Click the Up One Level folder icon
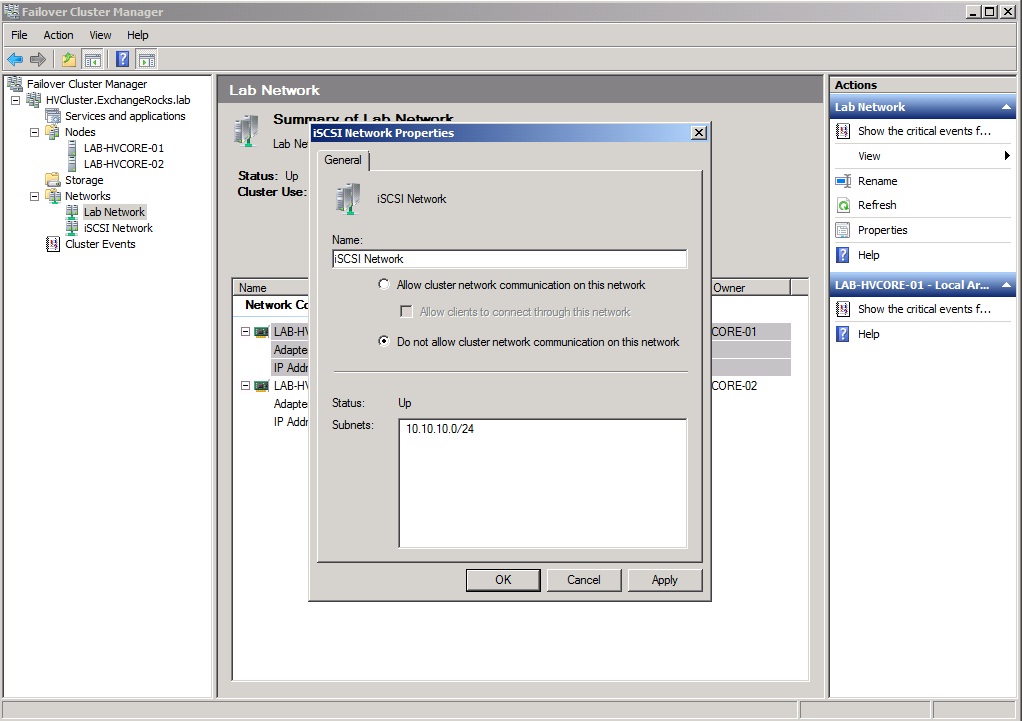Image resolution: width=1022 pixels, height=721 pixels. 69,60
